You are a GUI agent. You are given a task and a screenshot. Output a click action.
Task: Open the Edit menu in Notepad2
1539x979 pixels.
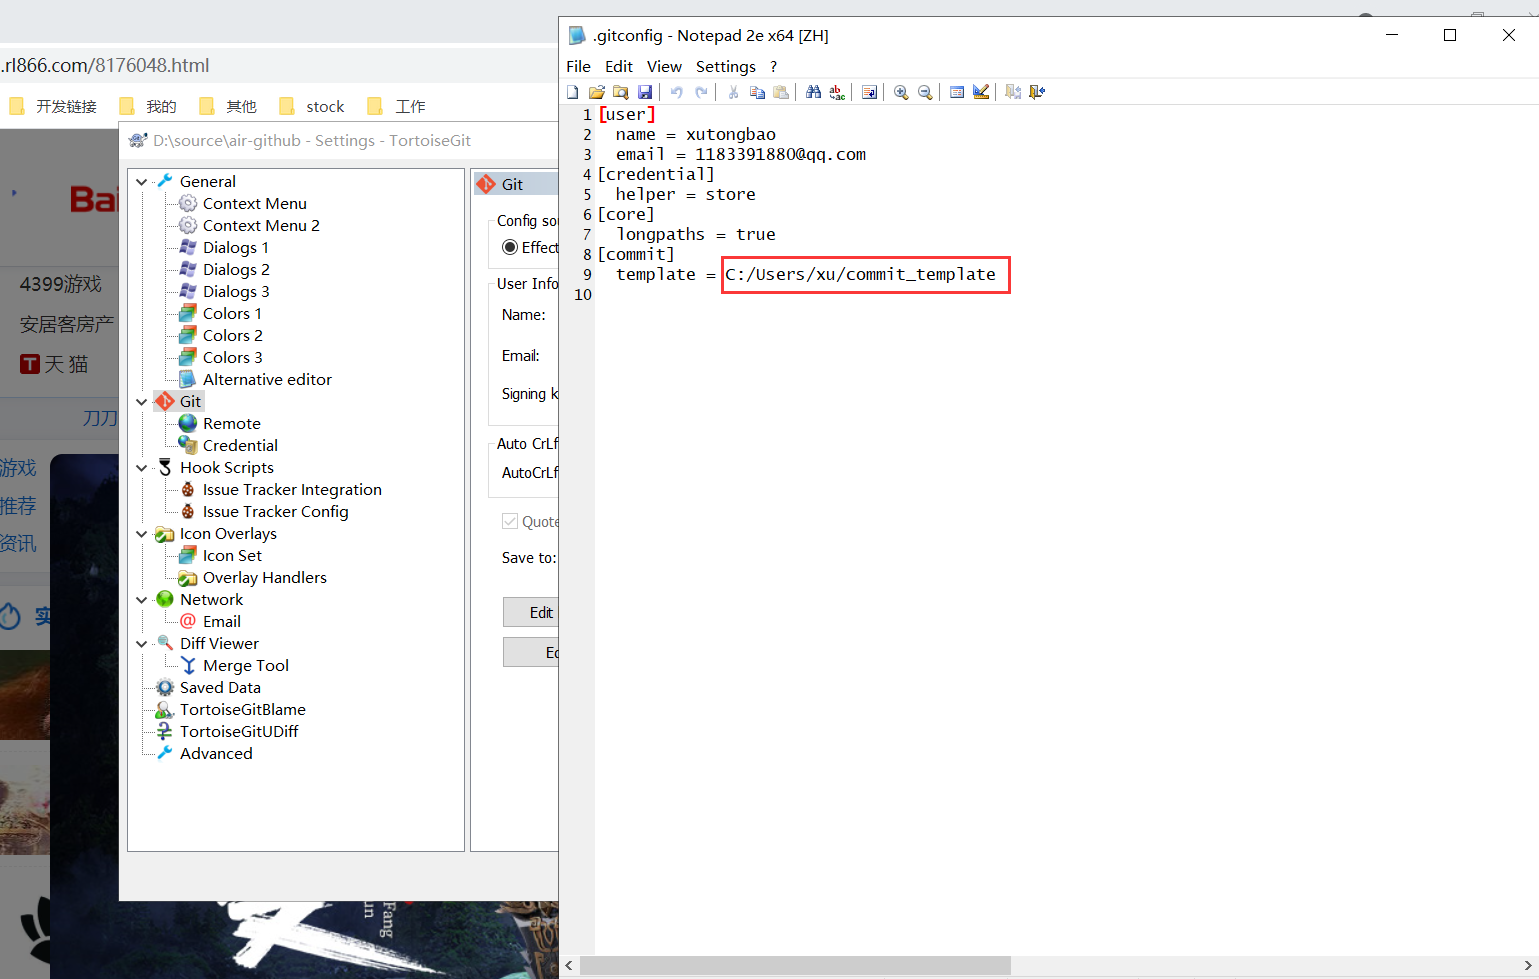coord(619,66)
